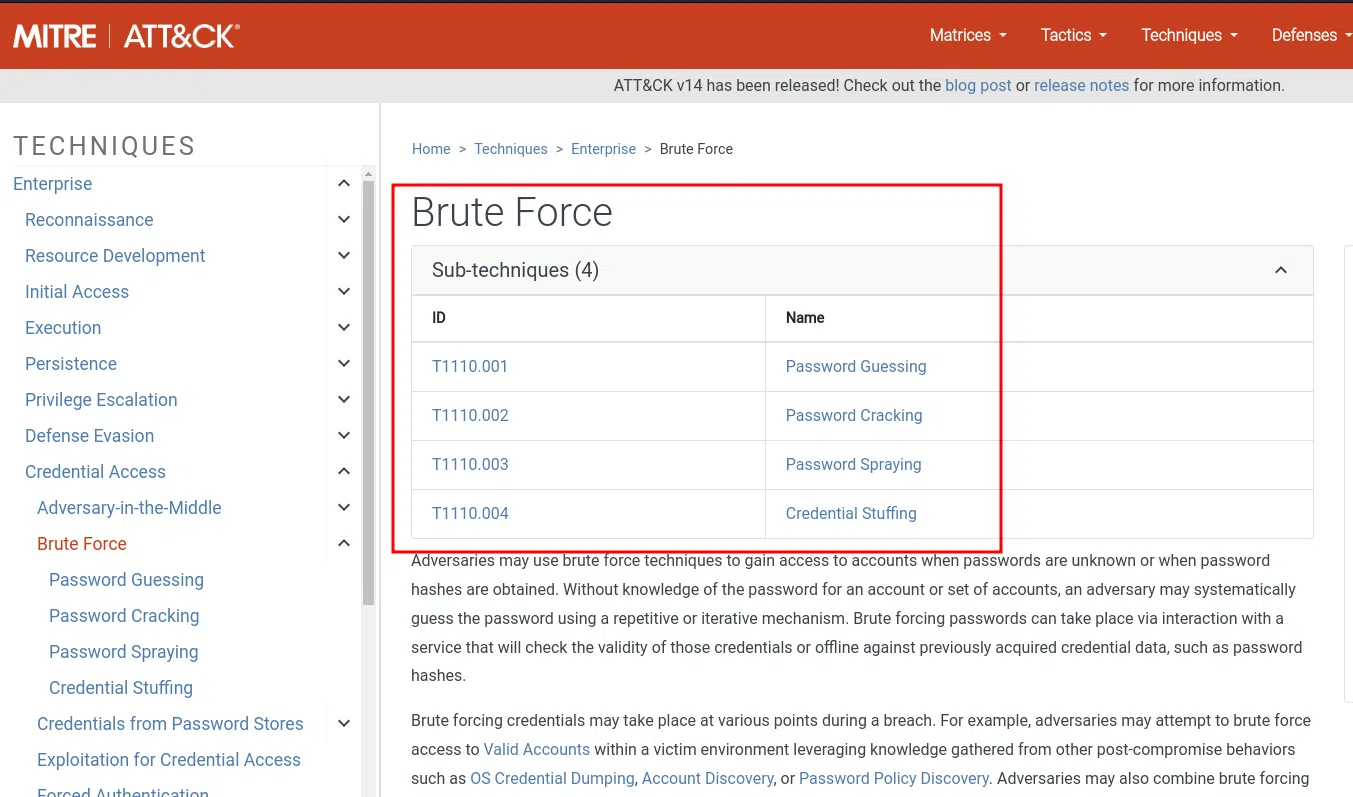Open the release notes link
Screen dimensions: 1353x797
1081,85
